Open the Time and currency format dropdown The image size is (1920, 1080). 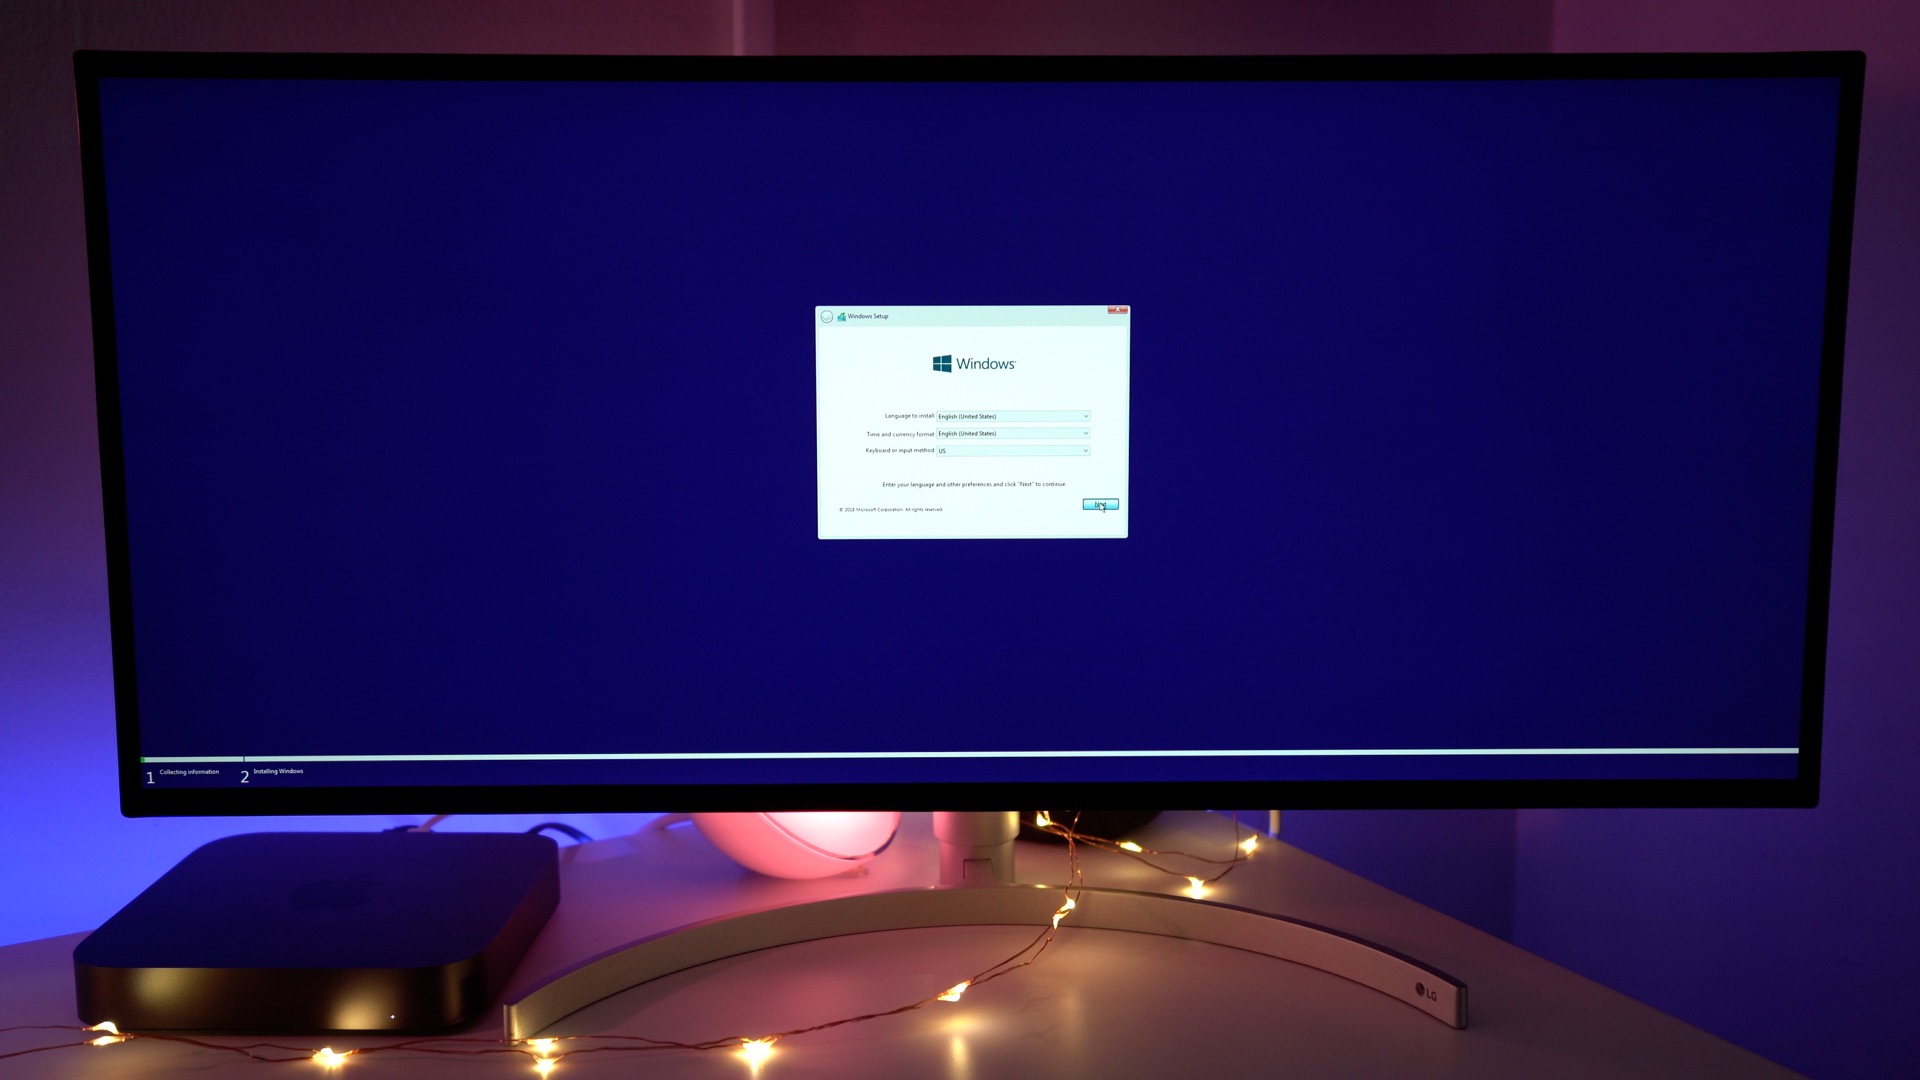(1013, 433)
